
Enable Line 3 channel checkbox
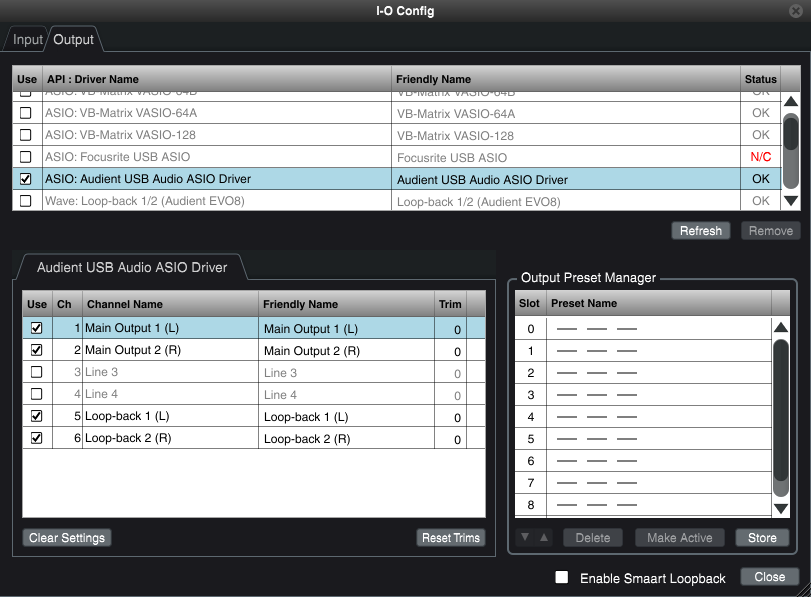(x=37, y=372)
